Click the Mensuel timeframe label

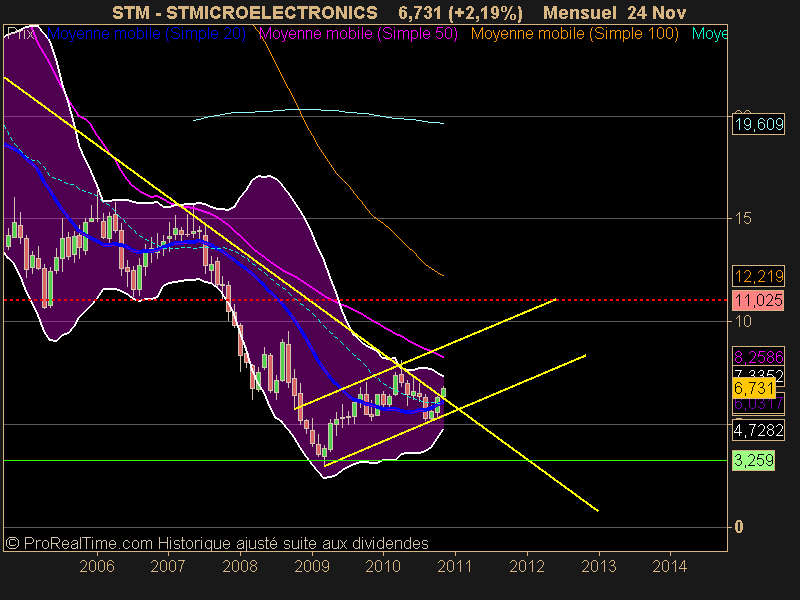click(580, 12)
